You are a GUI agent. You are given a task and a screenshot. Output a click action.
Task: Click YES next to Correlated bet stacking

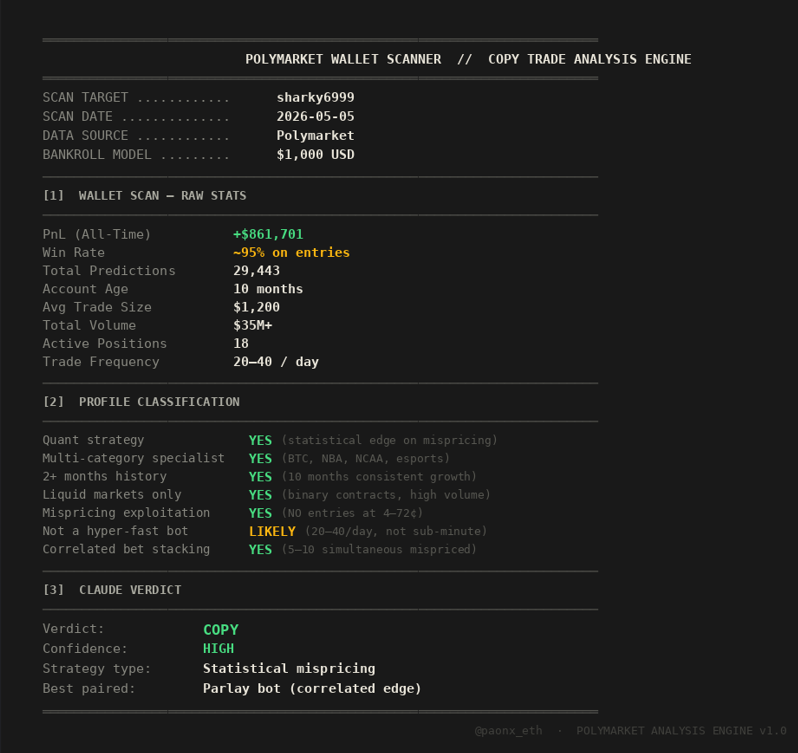coord(261,550)
